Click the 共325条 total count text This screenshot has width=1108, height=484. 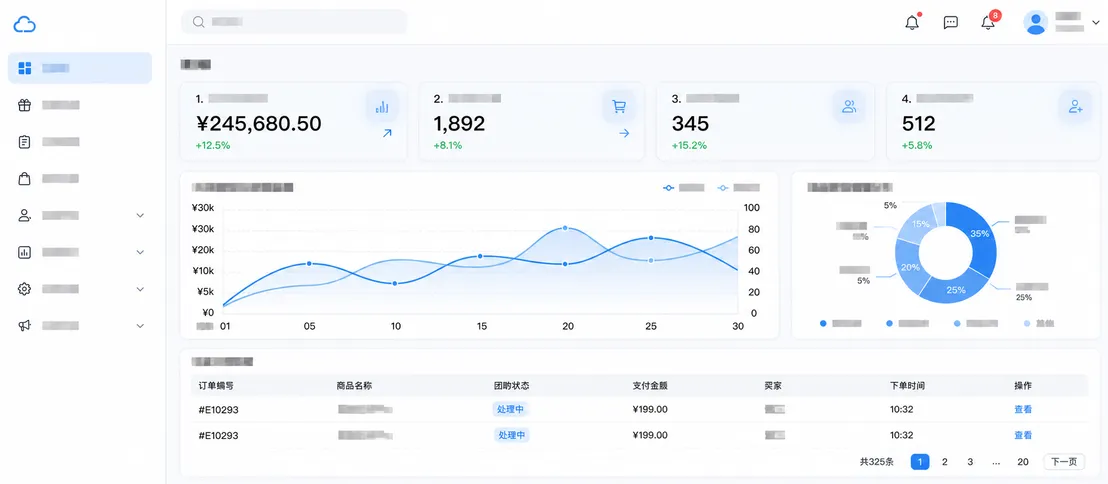877,462
